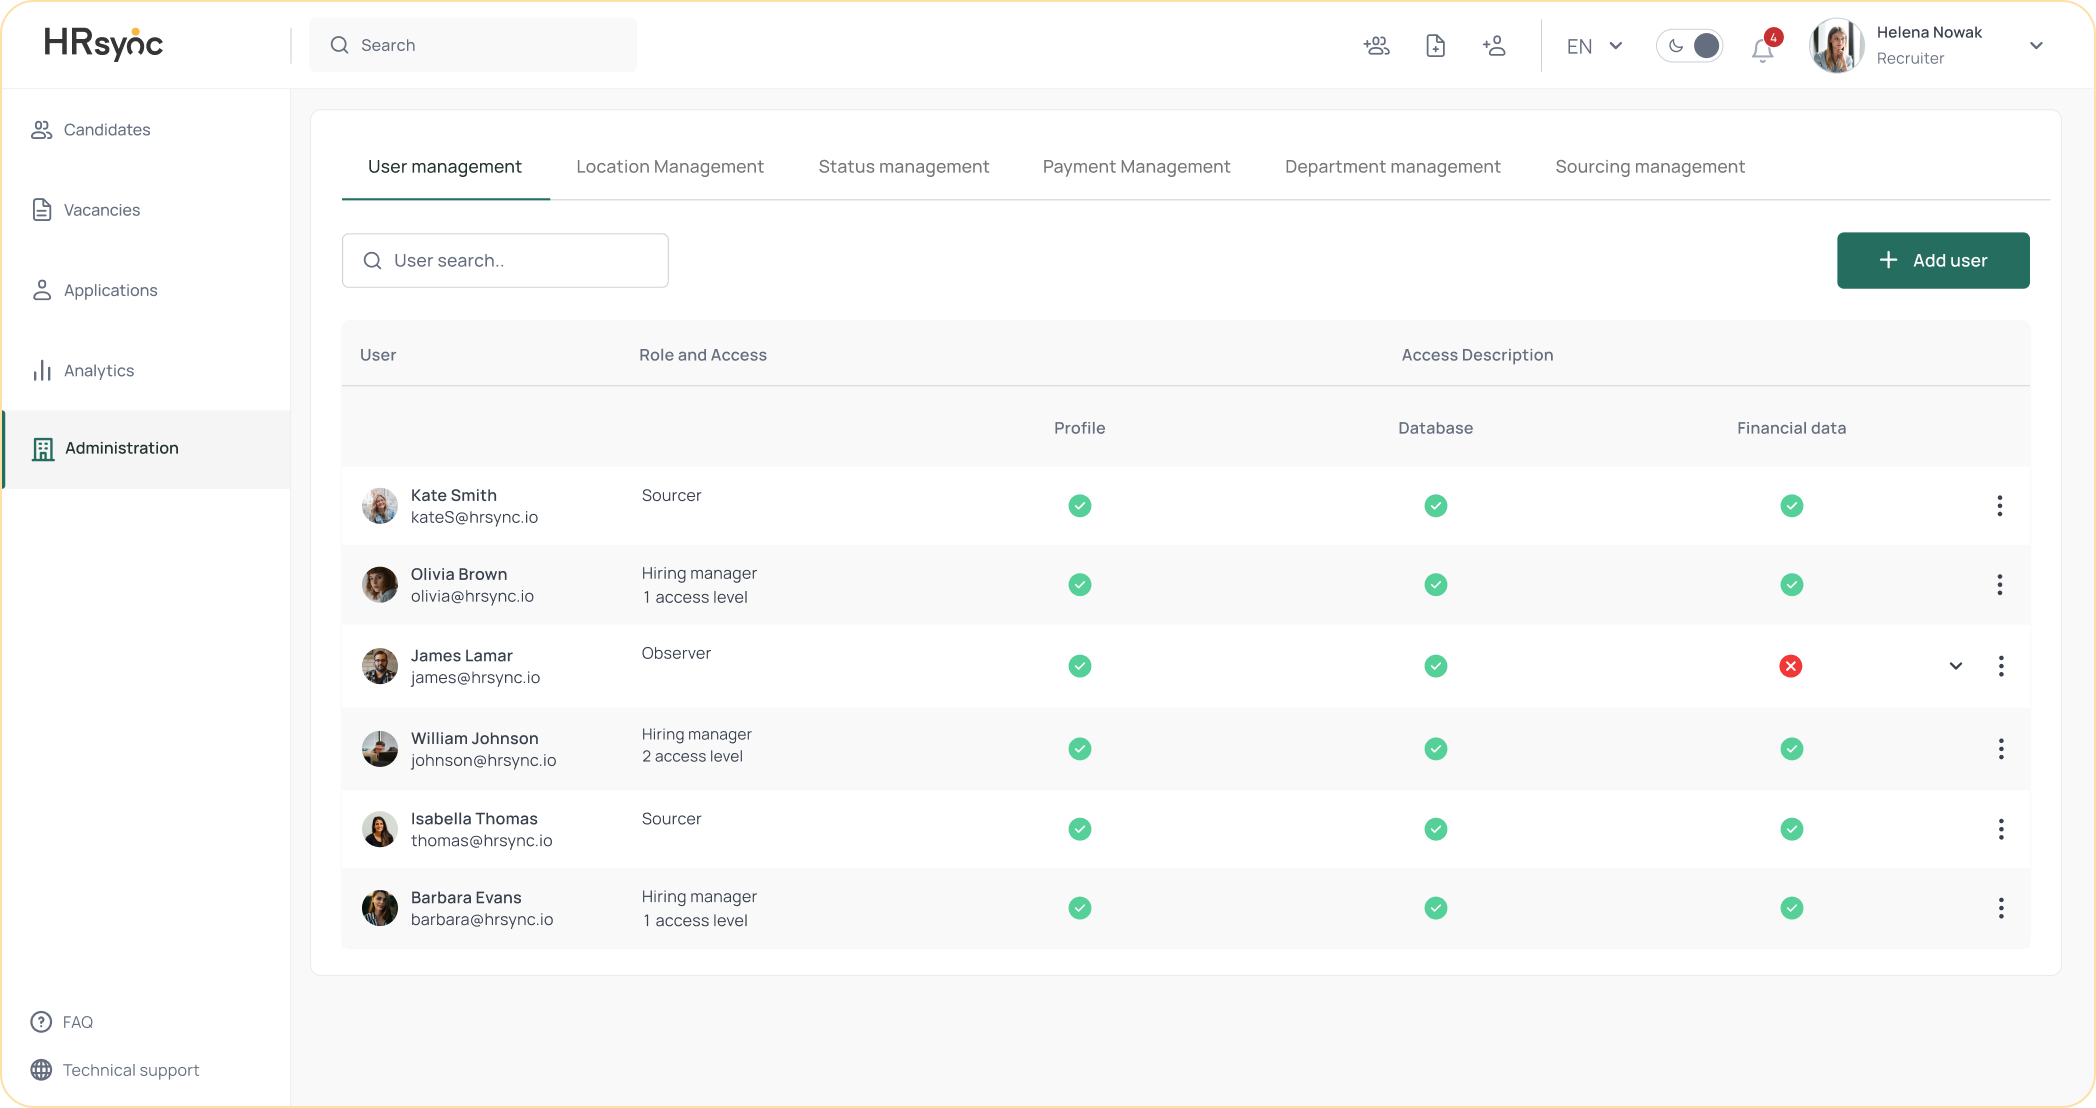Screen dimensions: 2096x1108
Task: Click the Applications sidebar icon
Action: [42, 290]
